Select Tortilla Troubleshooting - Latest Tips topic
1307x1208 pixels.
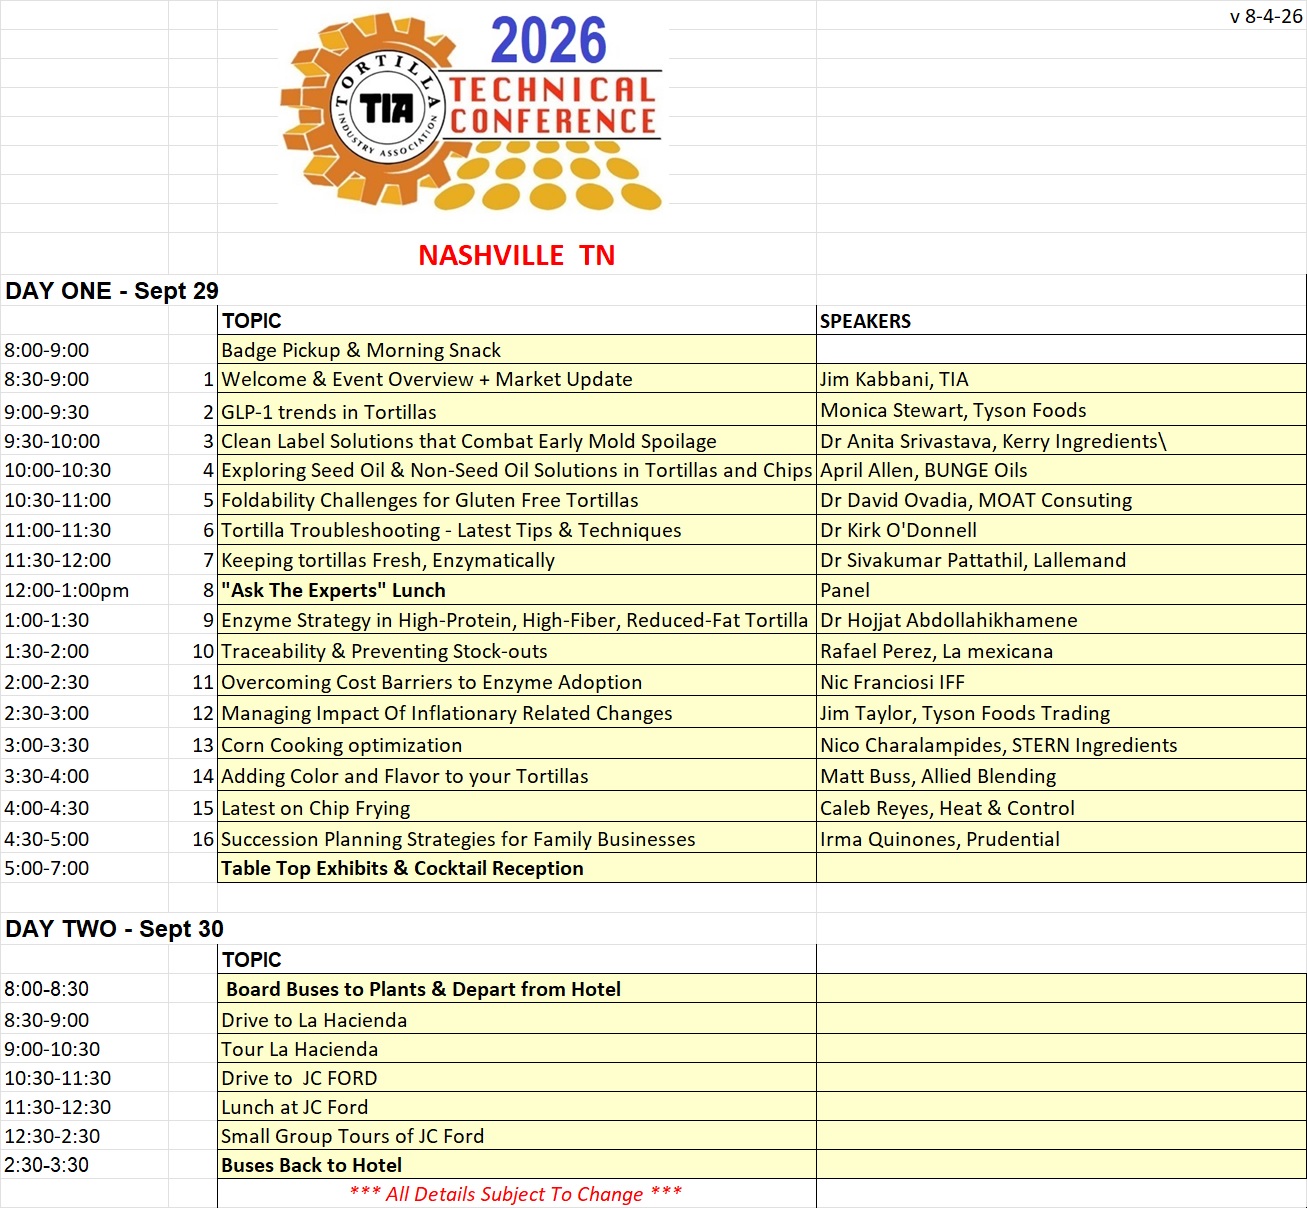click(517, 530)
